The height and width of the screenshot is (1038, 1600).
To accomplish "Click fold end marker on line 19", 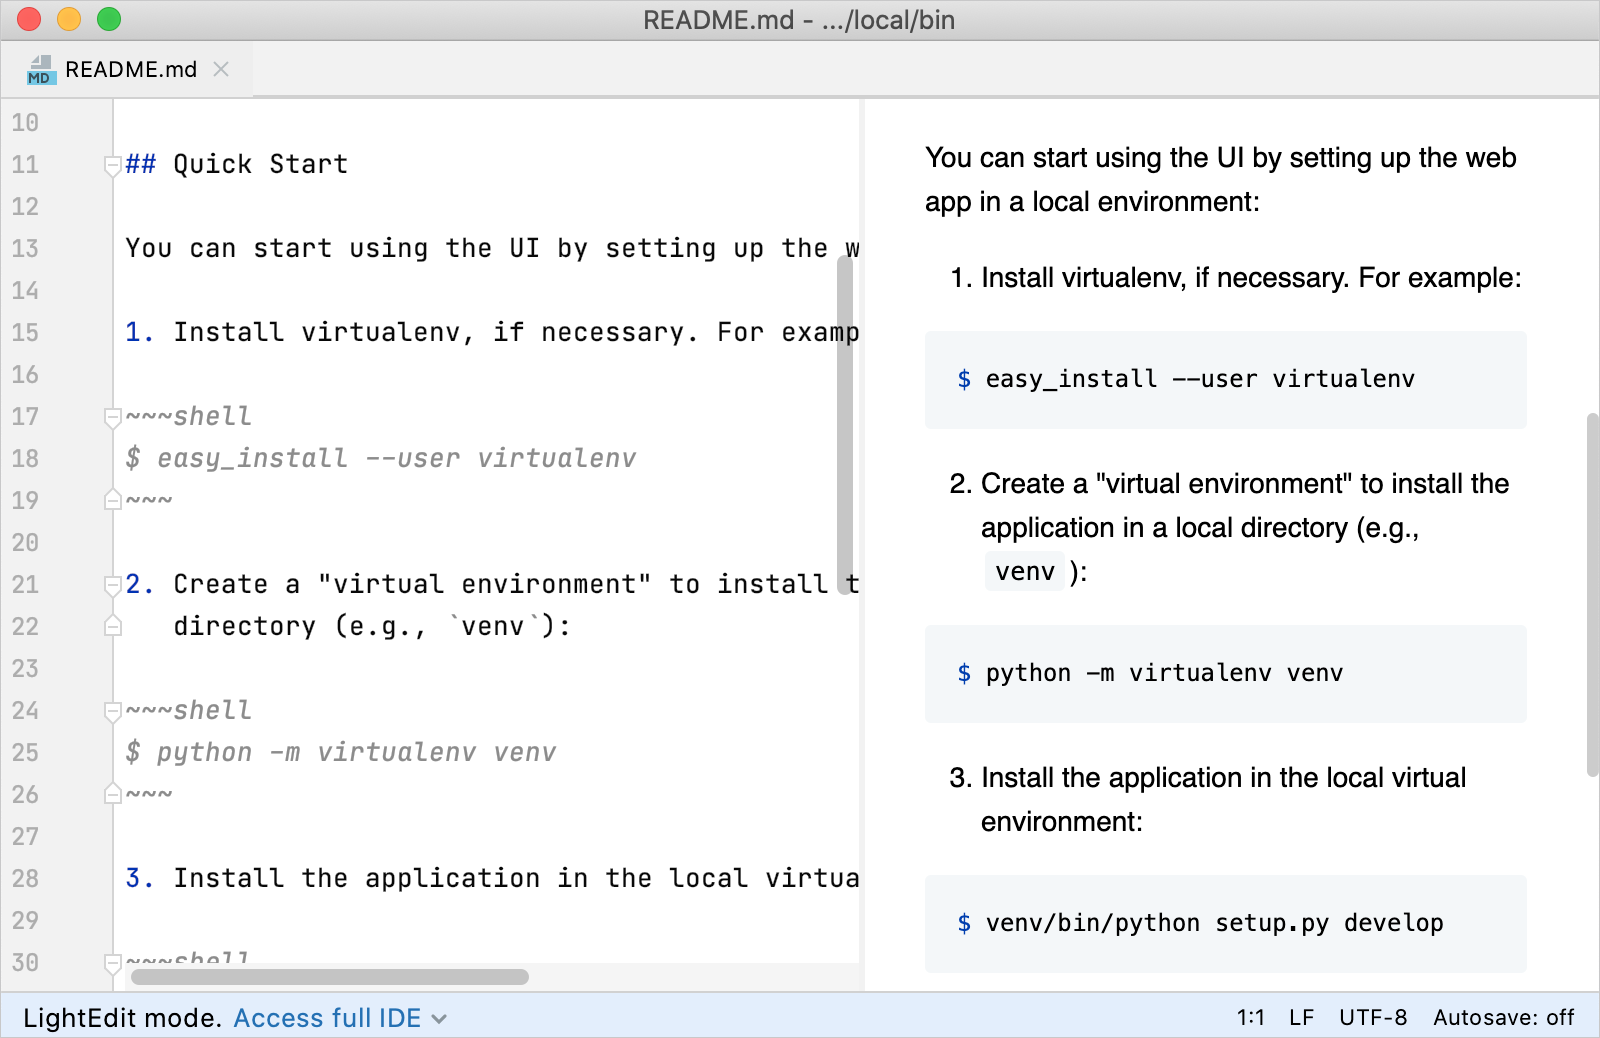I will tap(112, 500).
